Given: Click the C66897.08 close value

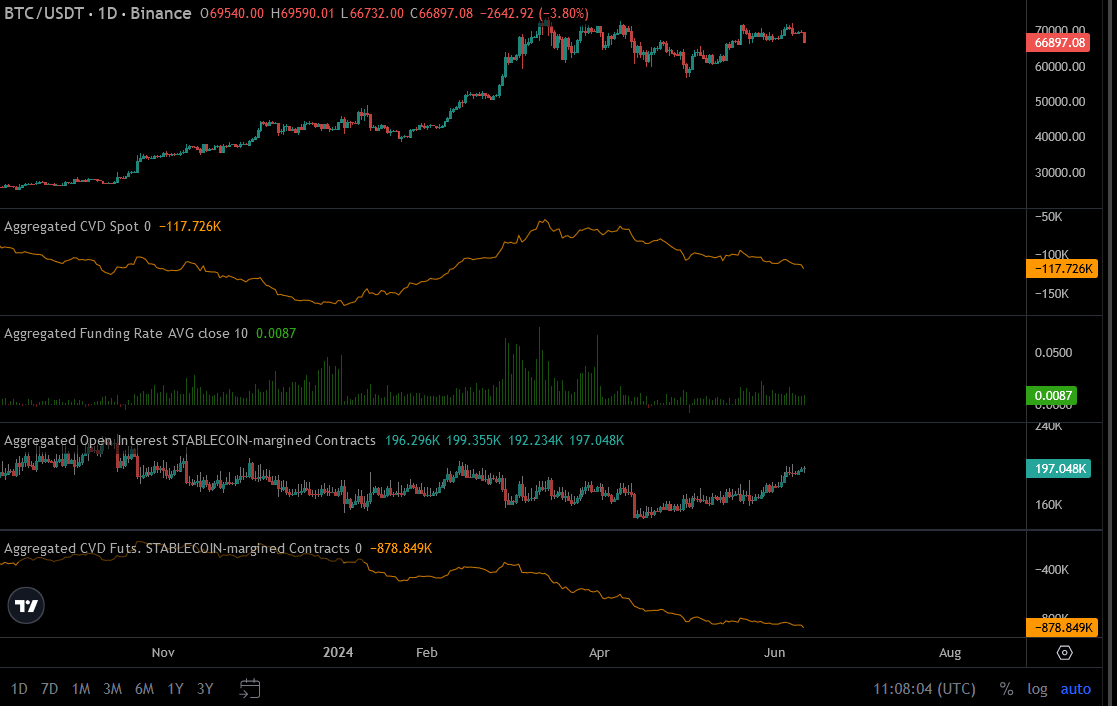Looking at the screenshot, I should click(441, 14).
